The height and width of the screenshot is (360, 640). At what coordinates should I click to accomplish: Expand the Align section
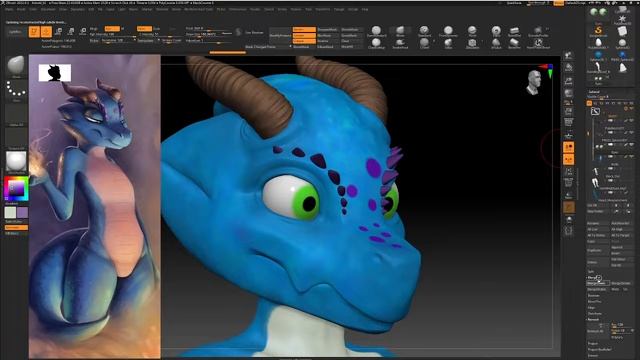coord(591,308)
